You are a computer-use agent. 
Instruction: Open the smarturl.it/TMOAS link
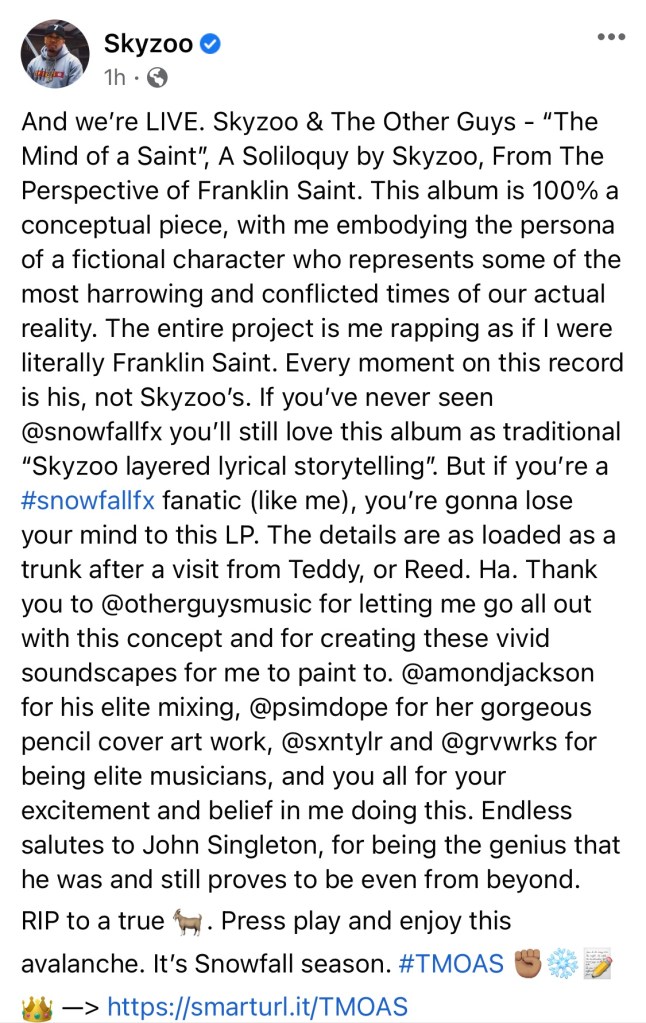point(257,1005)
